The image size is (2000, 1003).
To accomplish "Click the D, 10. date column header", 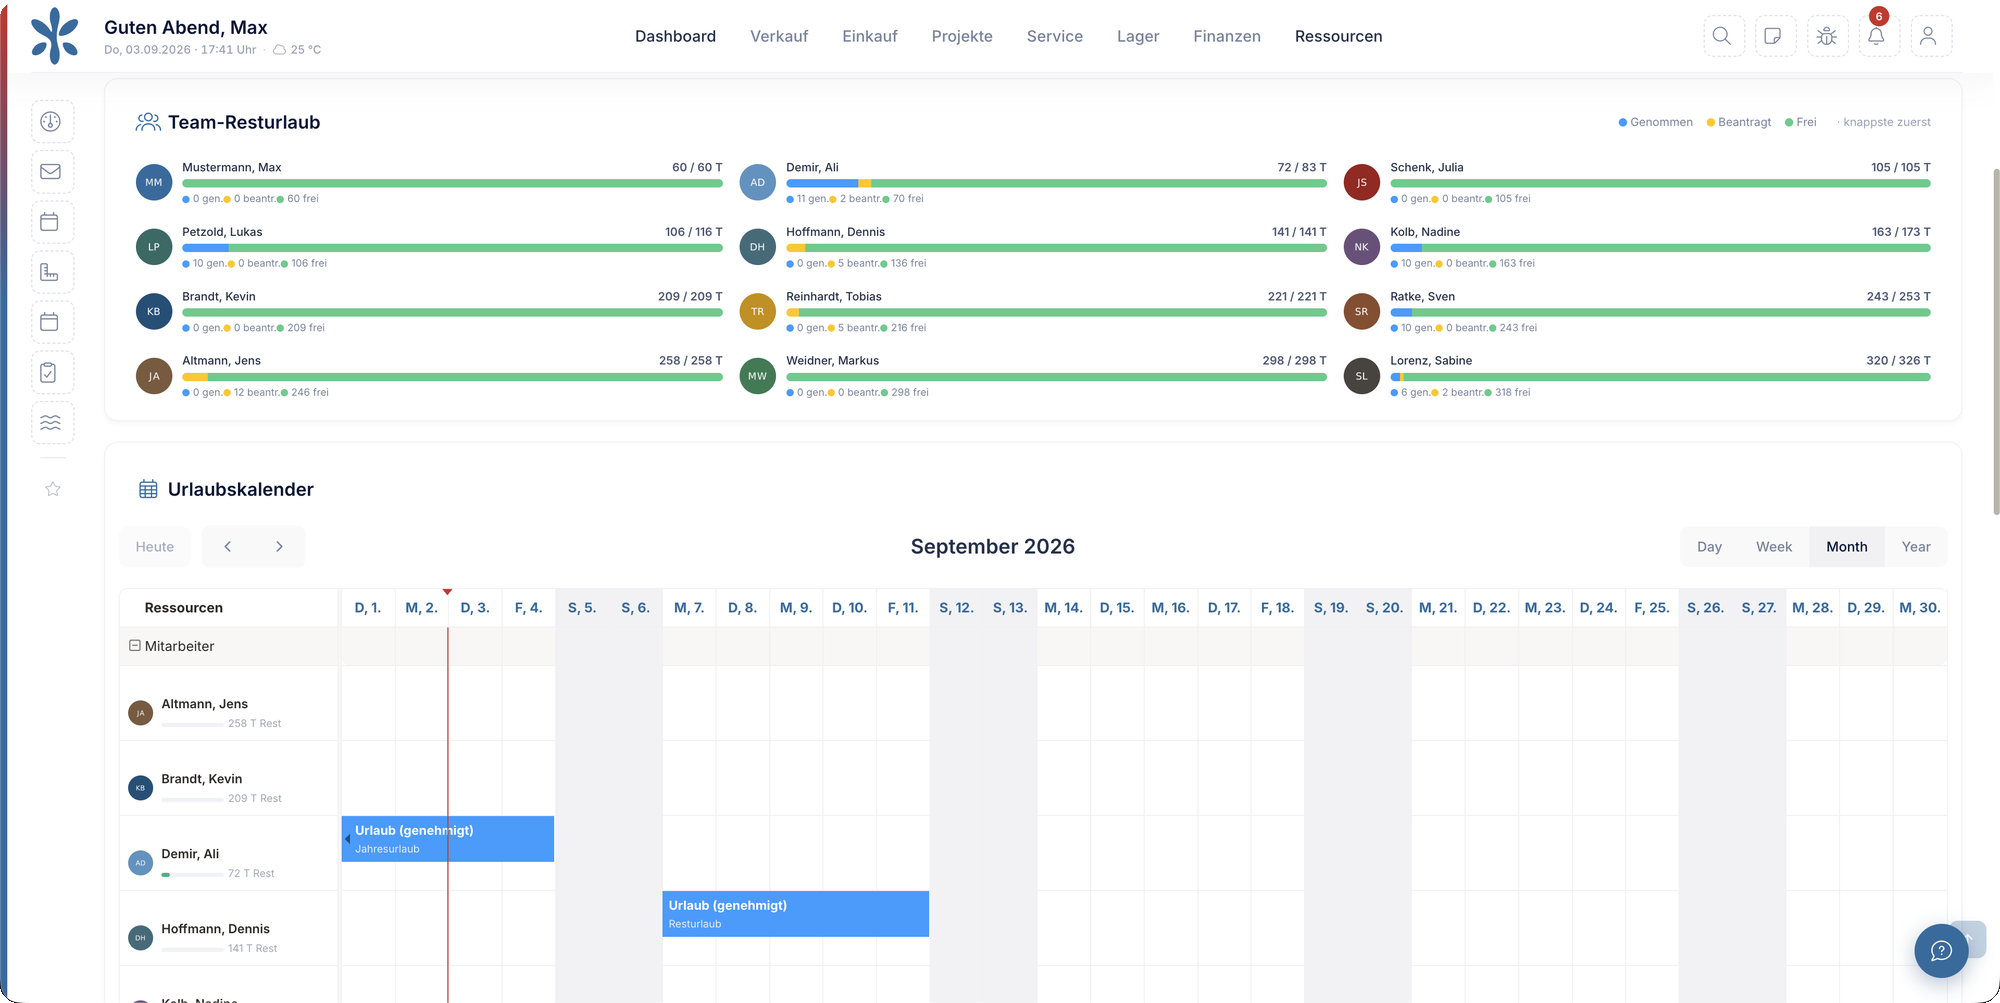I will (x=849, y=608).
